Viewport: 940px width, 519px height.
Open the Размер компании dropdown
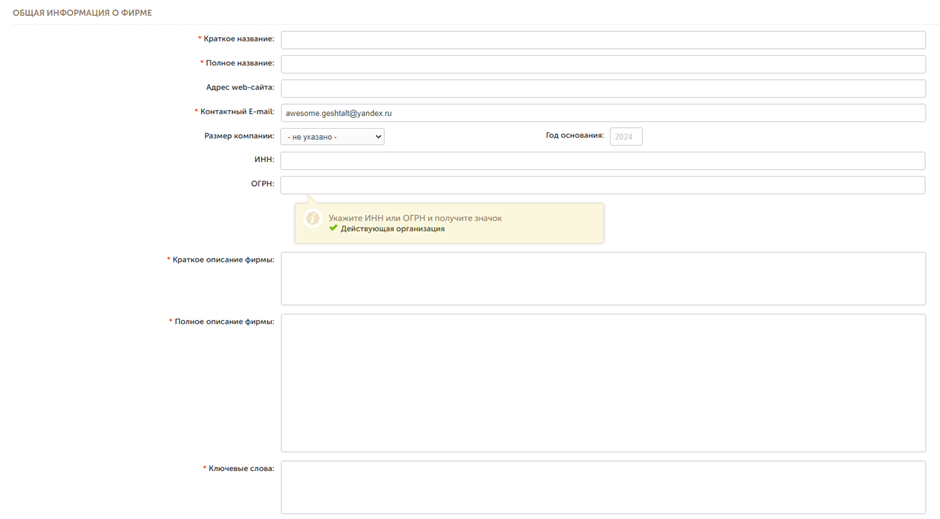coord(332,137)
